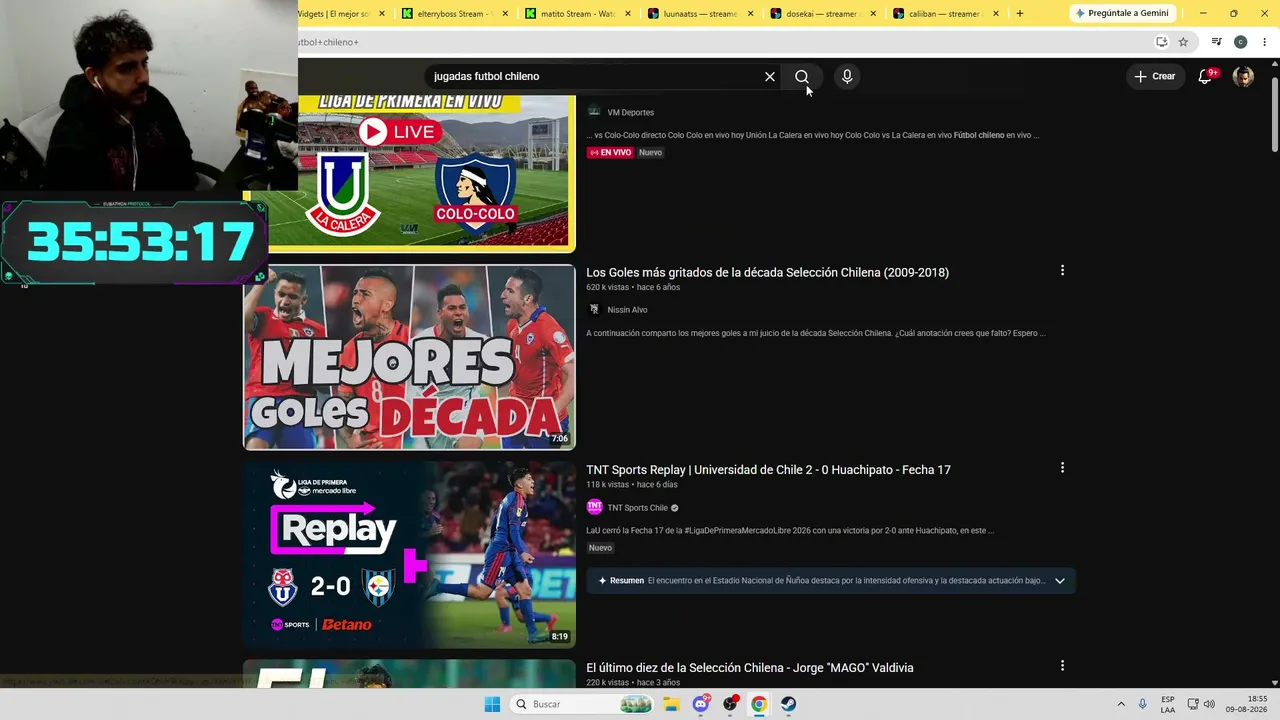Bookmark this page with the star
This screenshot has height=720, width=1280.
click(x=1183, y=42)
